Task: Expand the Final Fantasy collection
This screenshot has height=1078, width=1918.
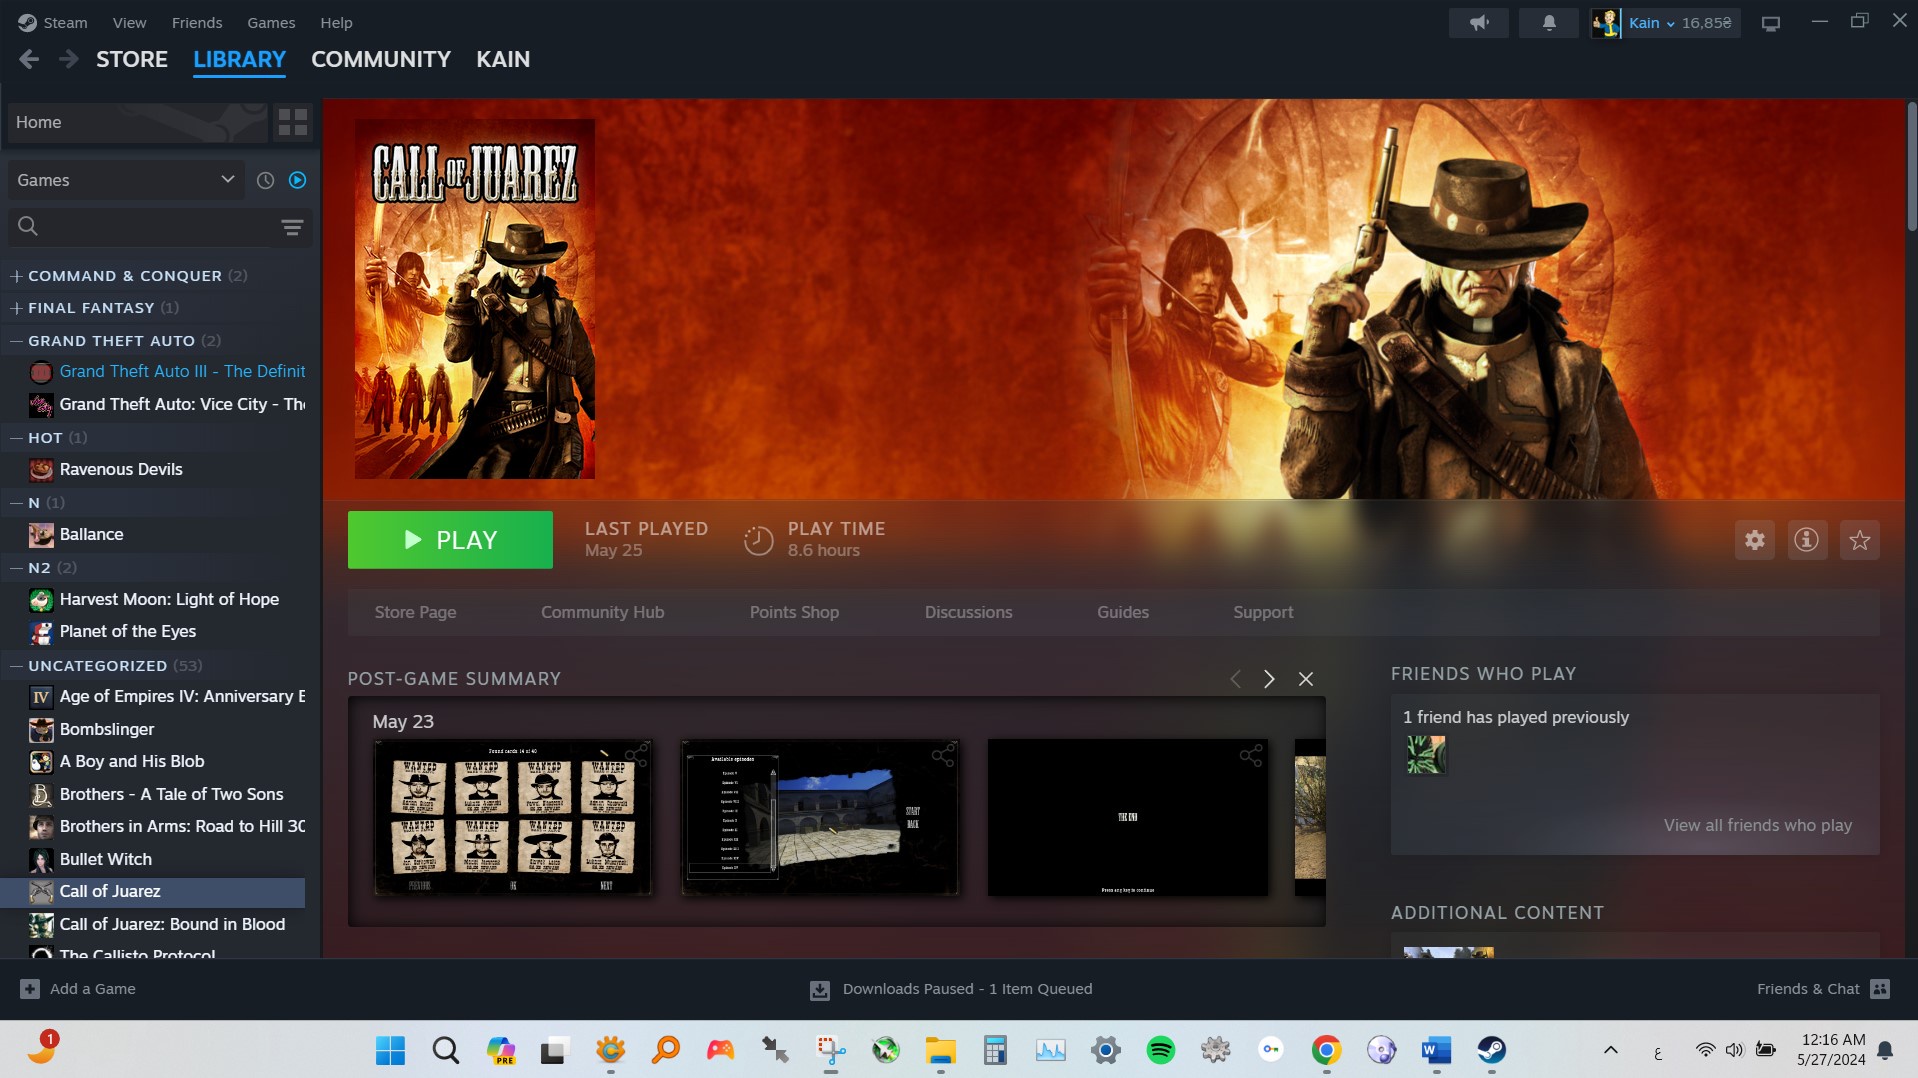Action: (x=16, y=308)
